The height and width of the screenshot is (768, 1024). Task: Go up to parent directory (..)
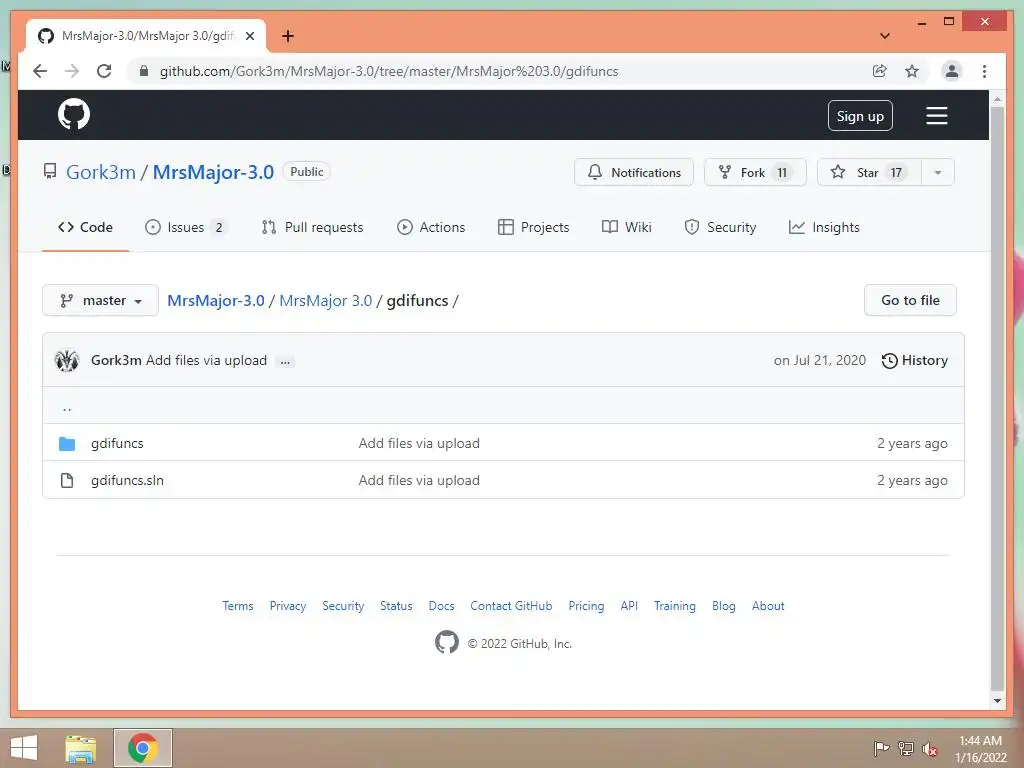(x=67, y=408)
